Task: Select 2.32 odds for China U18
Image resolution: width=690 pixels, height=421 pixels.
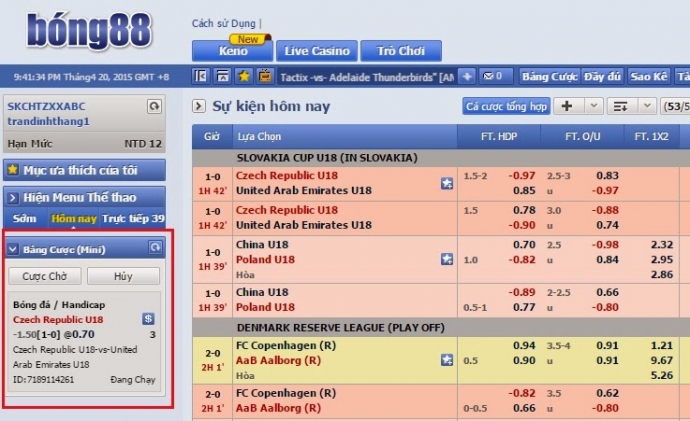Action: (x=661, y=244)
